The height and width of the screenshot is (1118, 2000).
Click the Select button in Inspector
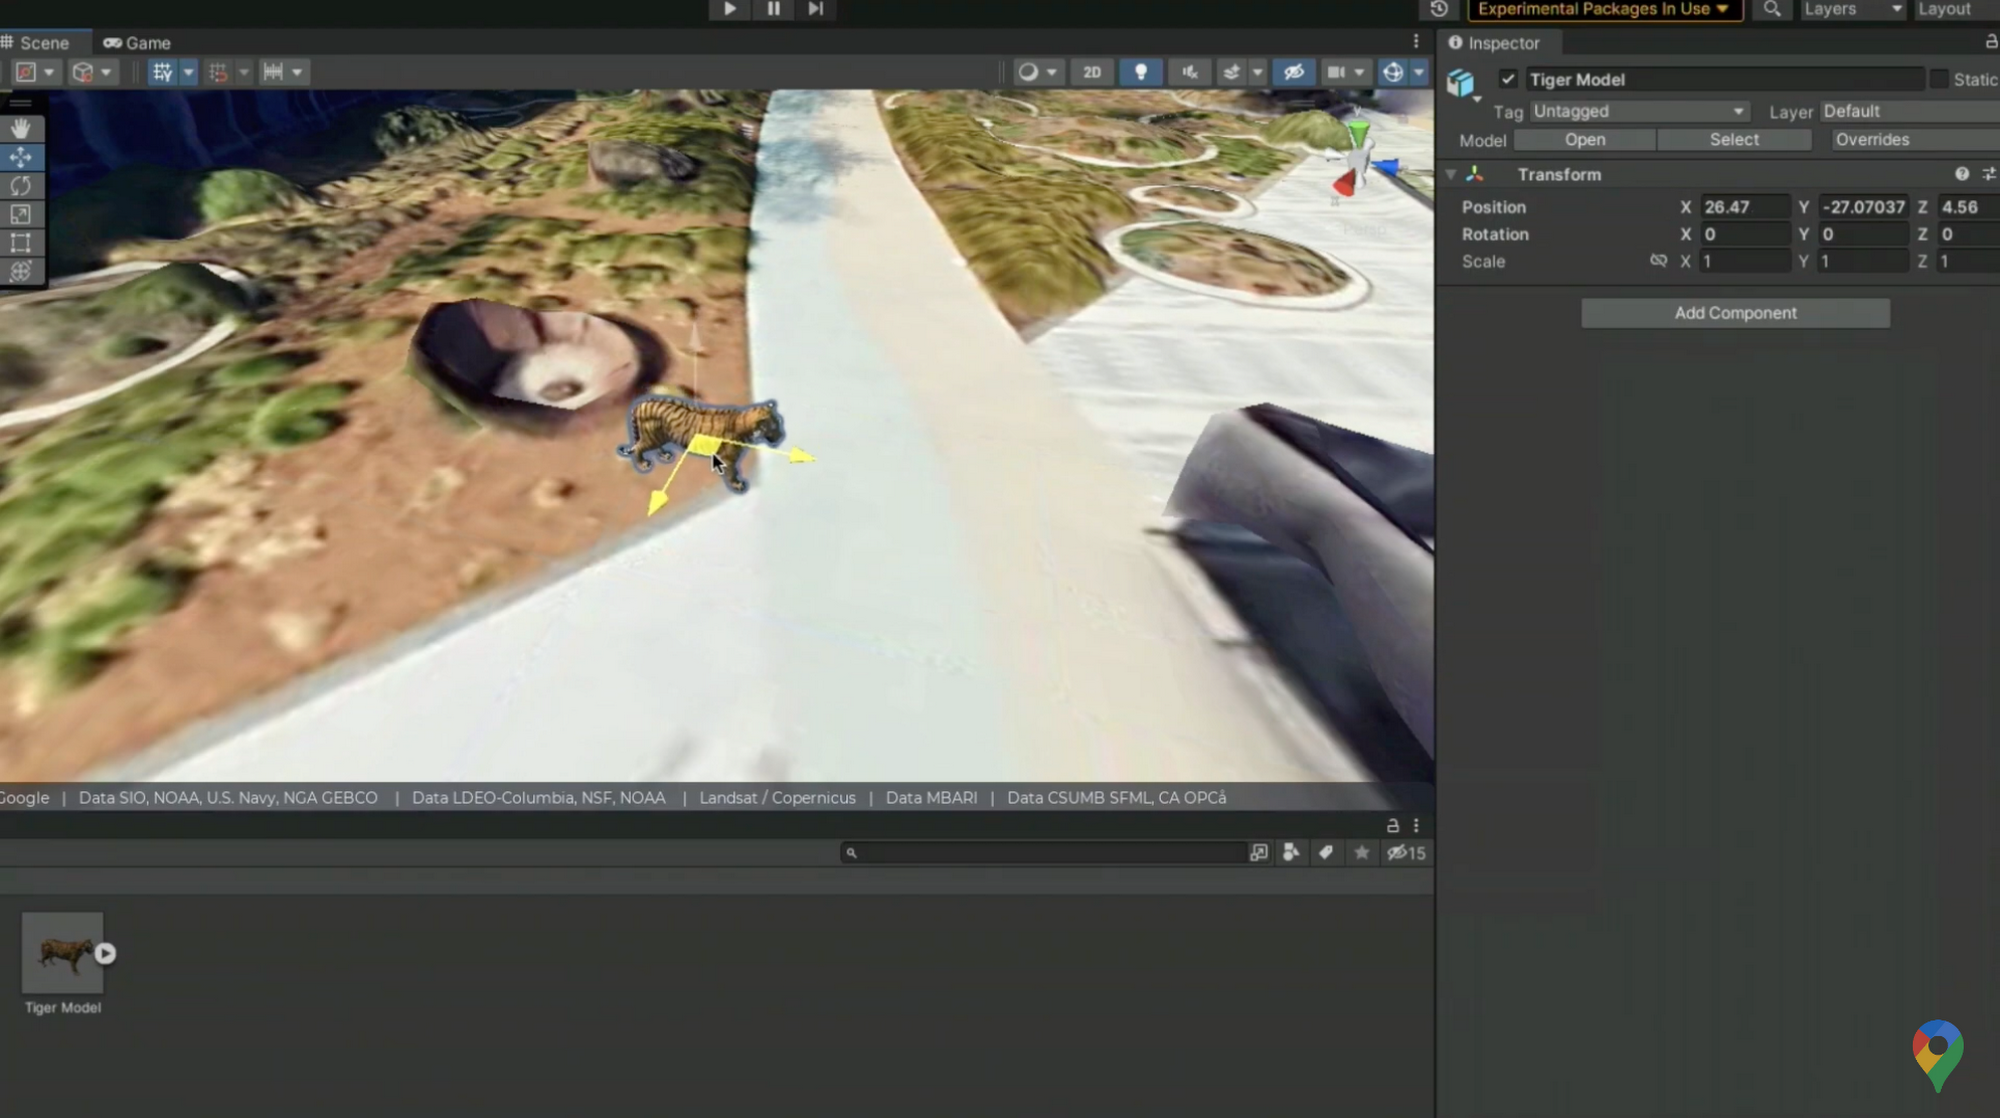1732,139
